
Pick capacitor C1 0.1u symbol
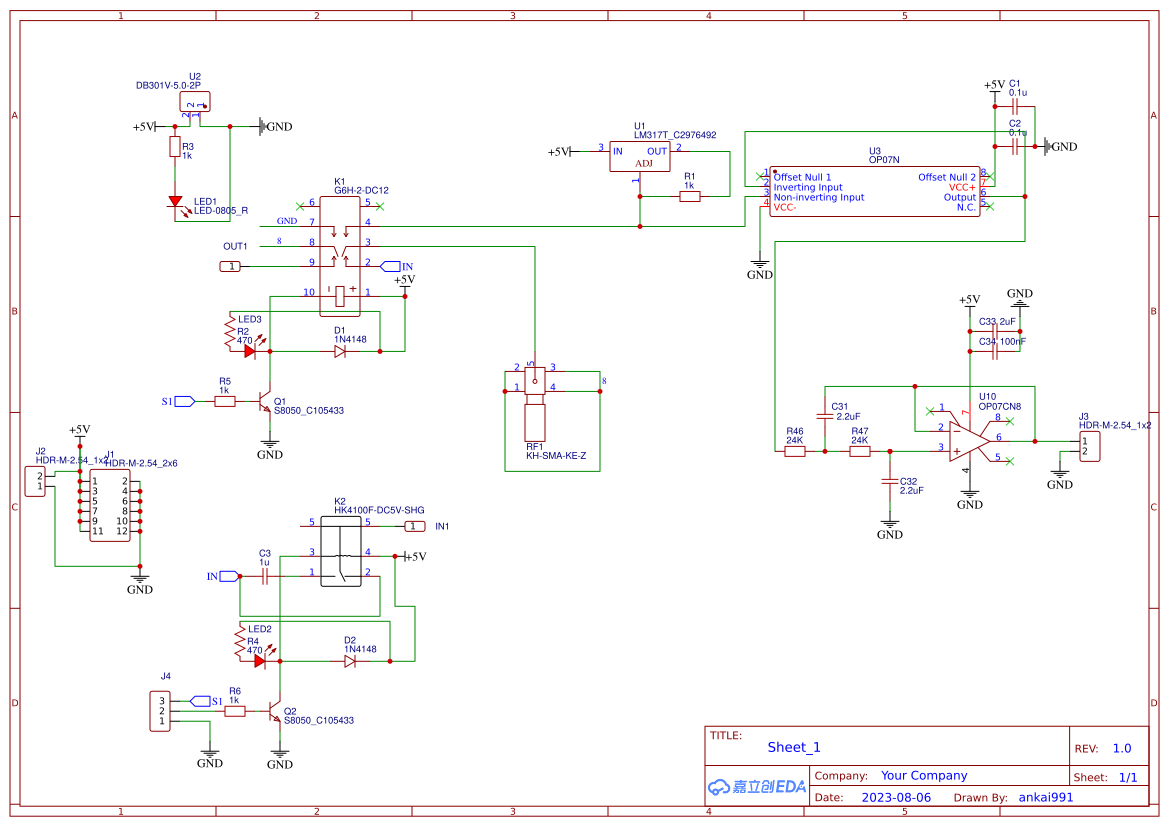click(1015, 107)
